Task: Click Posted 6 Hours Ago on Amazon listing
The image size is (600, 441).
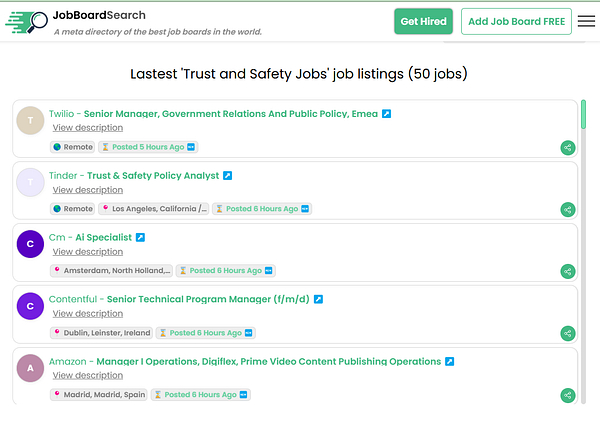Action: tap(201, 395)
